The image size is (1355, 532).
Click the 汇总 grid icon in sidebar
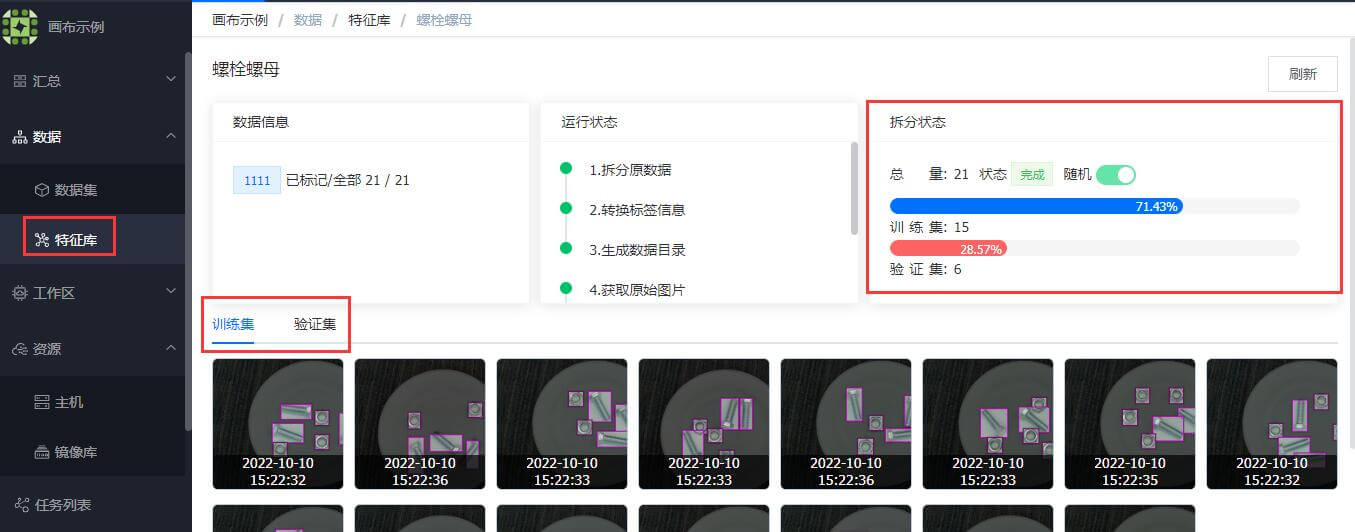point(20,81)
